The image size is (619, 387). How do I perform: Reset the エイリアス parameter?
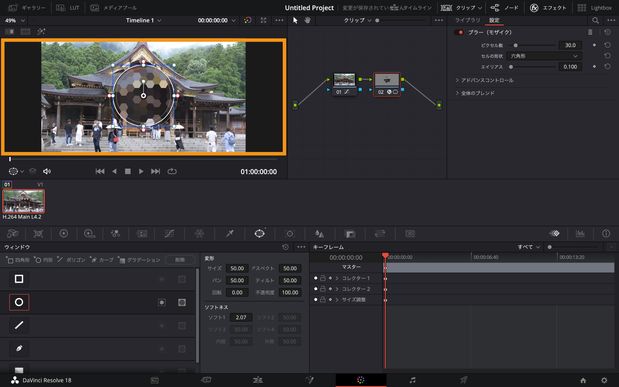coord(608,67)
